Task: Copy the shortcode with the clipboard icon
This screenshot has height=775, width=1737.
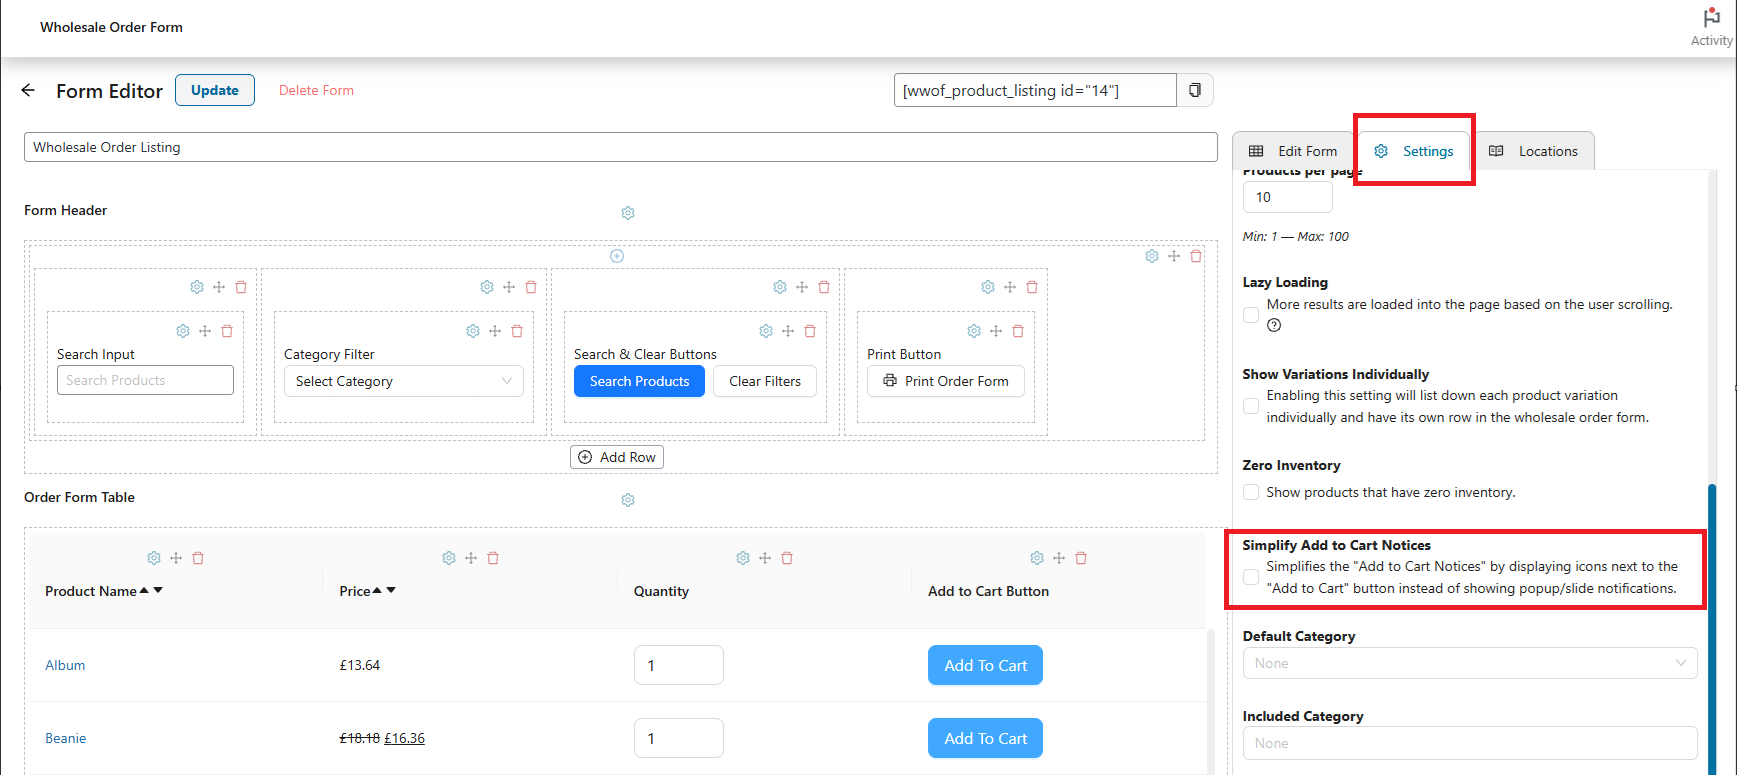Action: (1195, 91)
